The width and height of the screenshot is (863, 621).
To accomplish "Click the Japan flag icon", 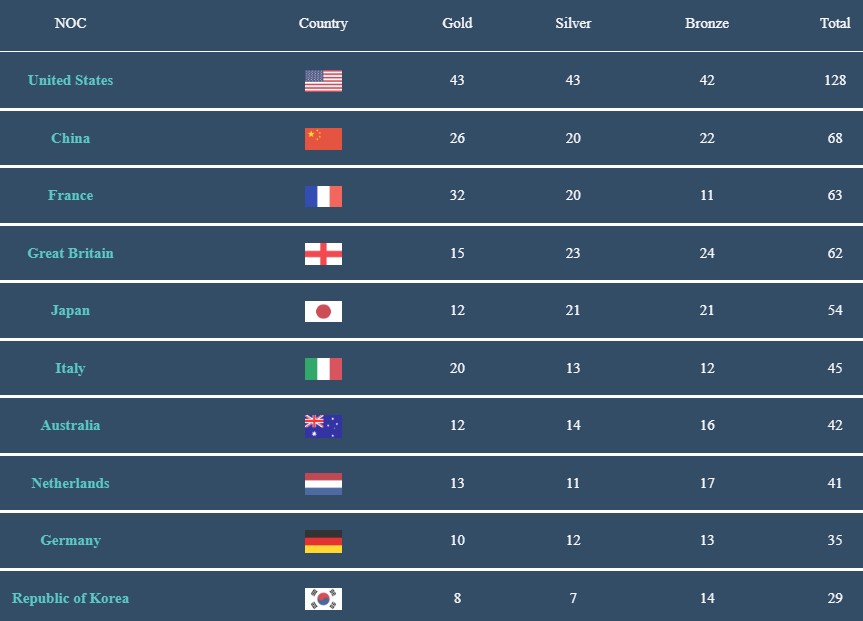I will pos(323,311).
